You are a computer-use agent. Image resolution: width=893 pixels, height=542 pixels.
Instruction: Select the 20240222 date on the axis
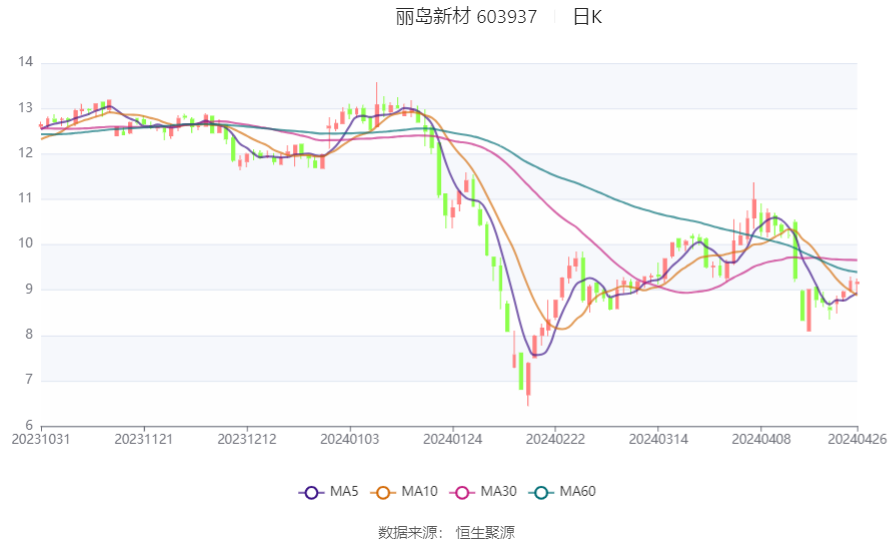[555, 438]
